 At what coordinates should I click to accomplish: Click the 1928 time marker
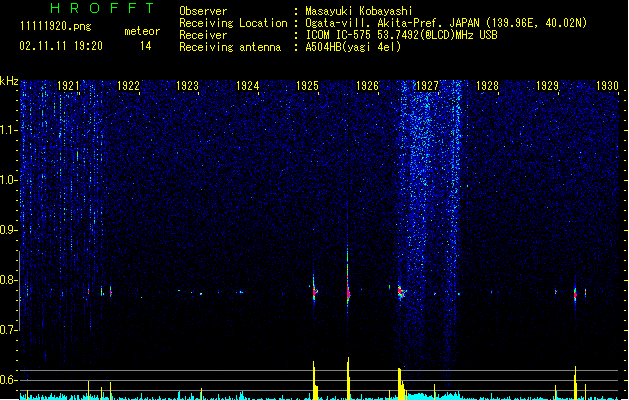click(487, 86)
